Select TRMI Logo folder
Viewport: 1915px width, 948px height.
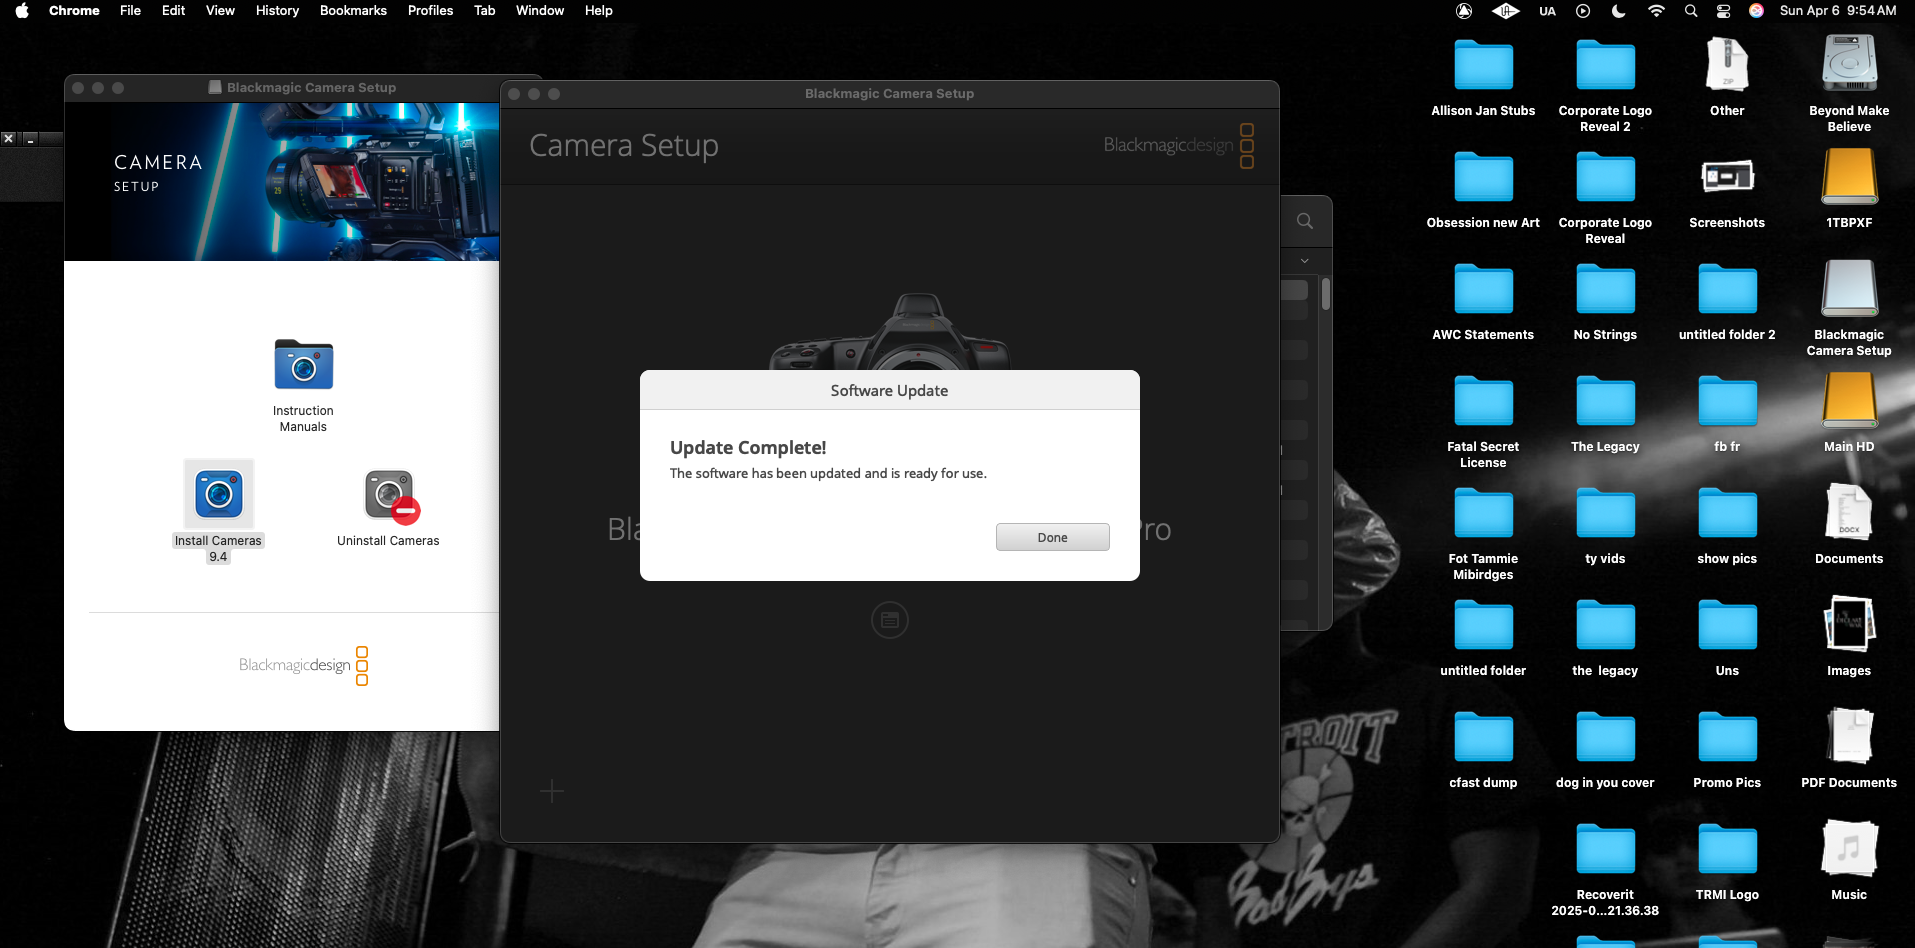[x=1727, y=850]
